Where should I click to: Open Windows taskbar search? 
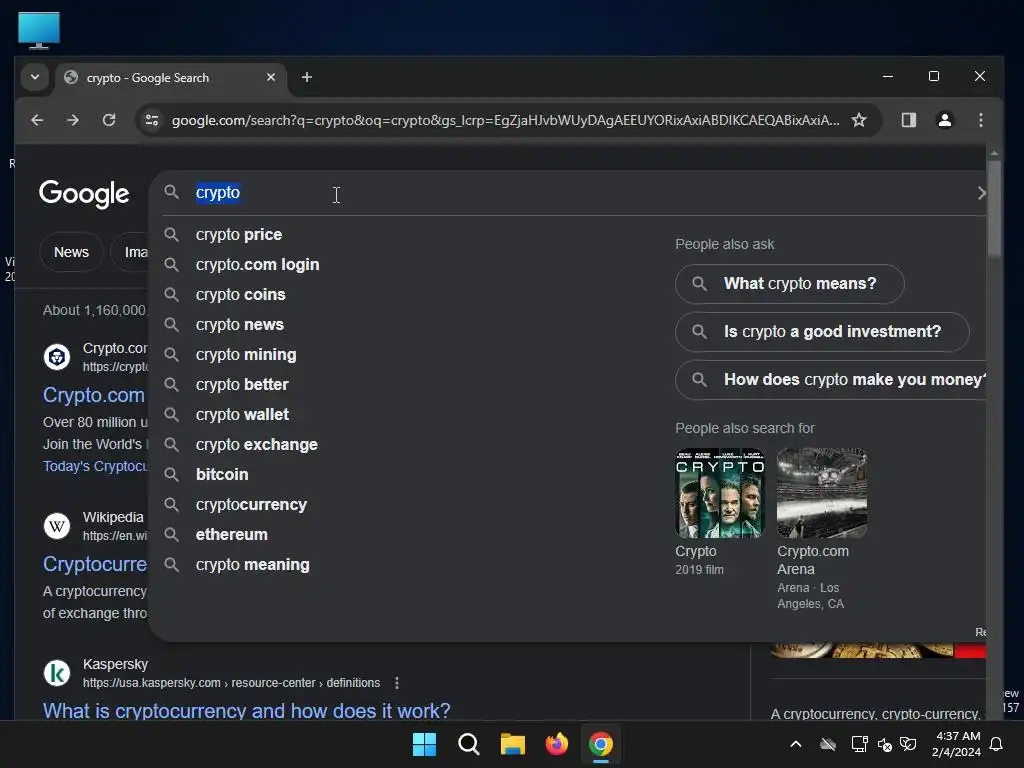click(468, 744)
